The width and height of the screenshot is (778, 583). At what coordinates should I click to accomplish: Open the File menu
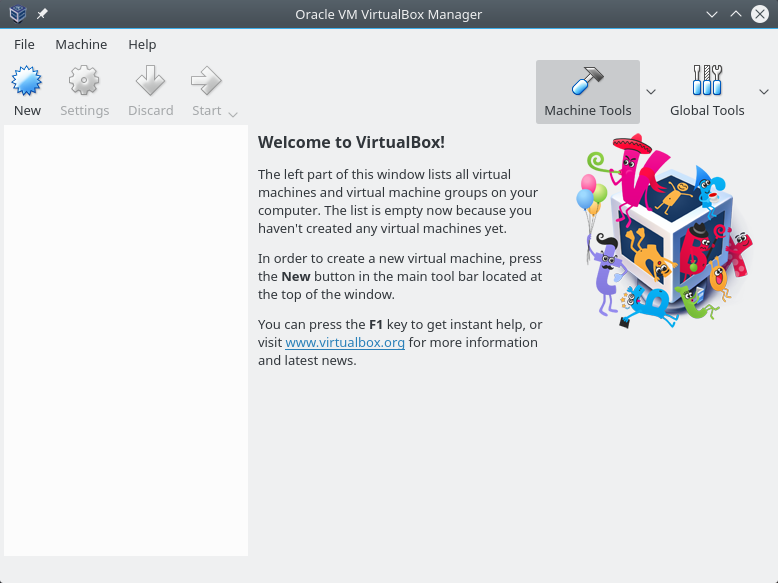click(24, 44)
